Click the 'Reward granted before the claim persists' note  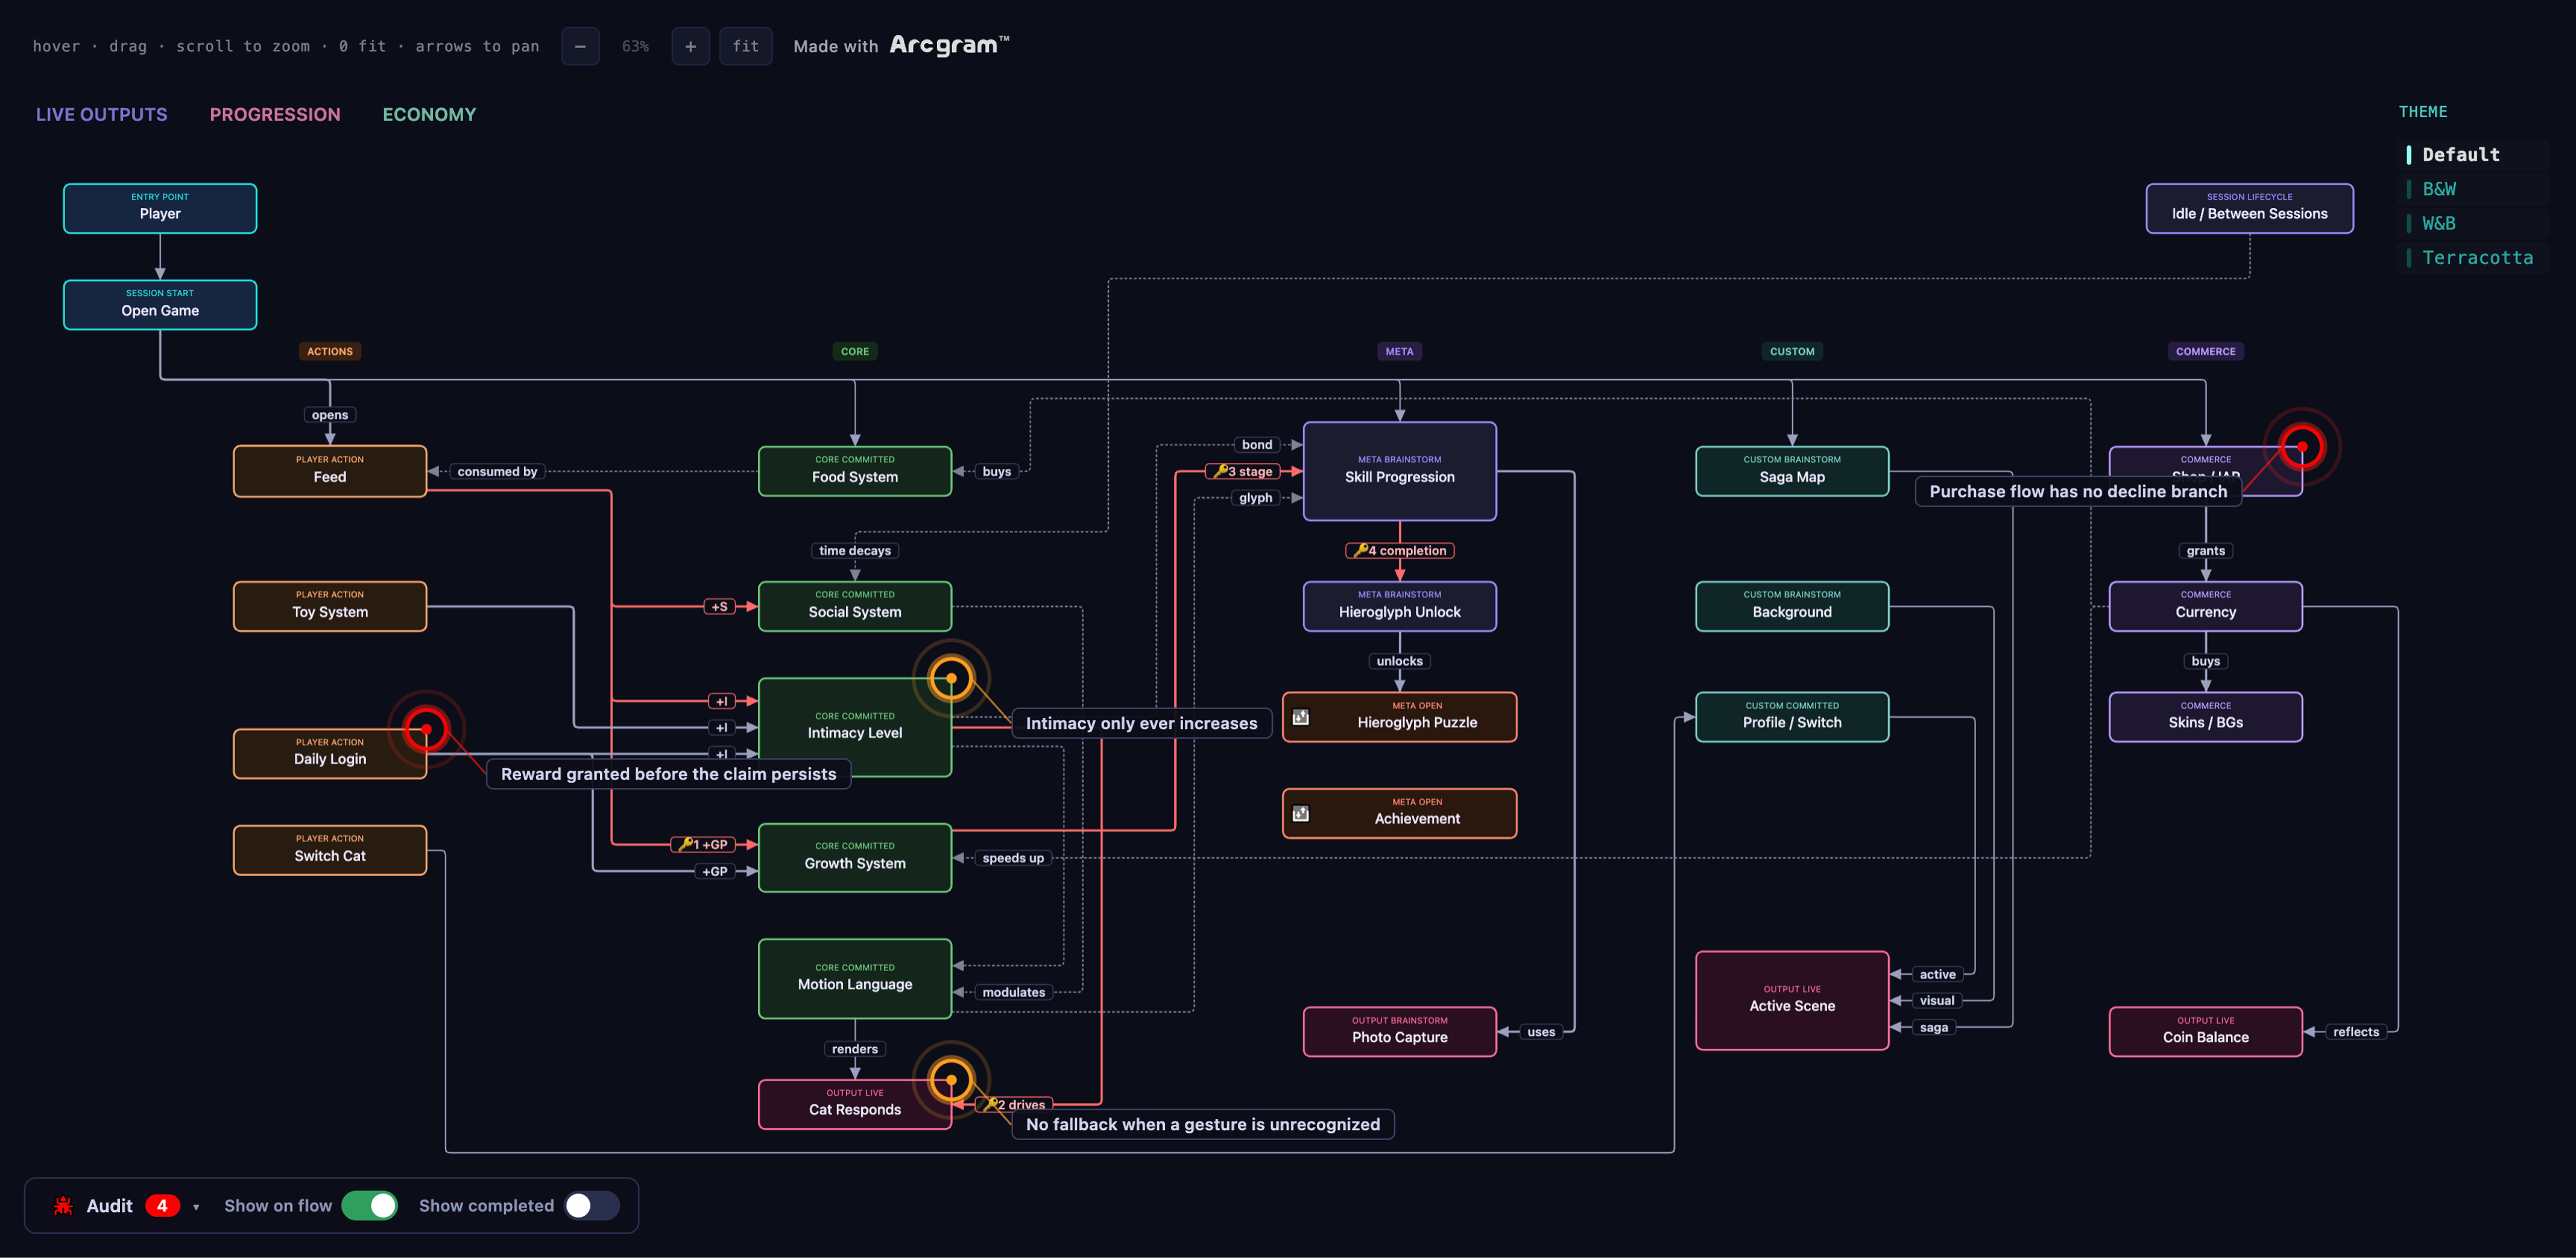[x=669, y=774]
